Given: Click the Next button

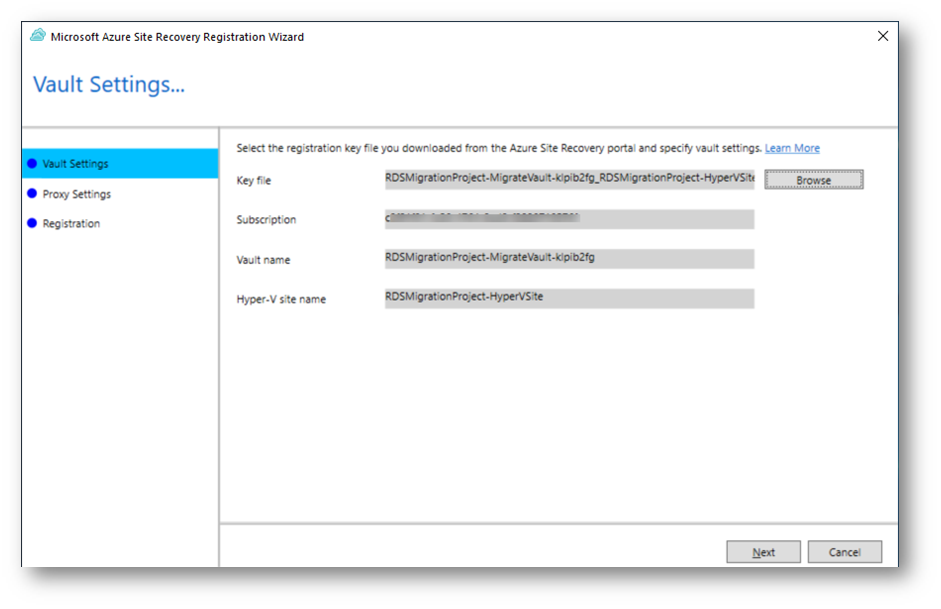Looking at the screenshot, I should tap(763, 551).
